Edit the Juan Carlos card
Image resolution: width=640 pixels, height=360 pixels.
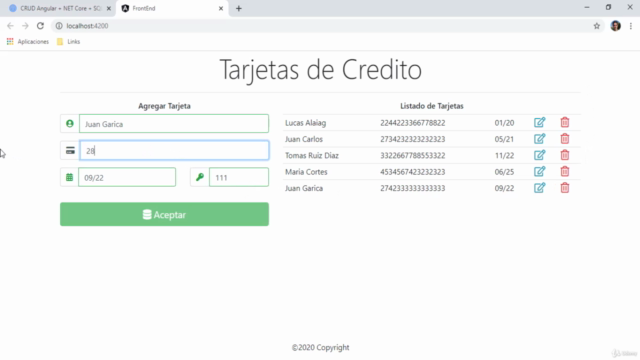(539, 139)
